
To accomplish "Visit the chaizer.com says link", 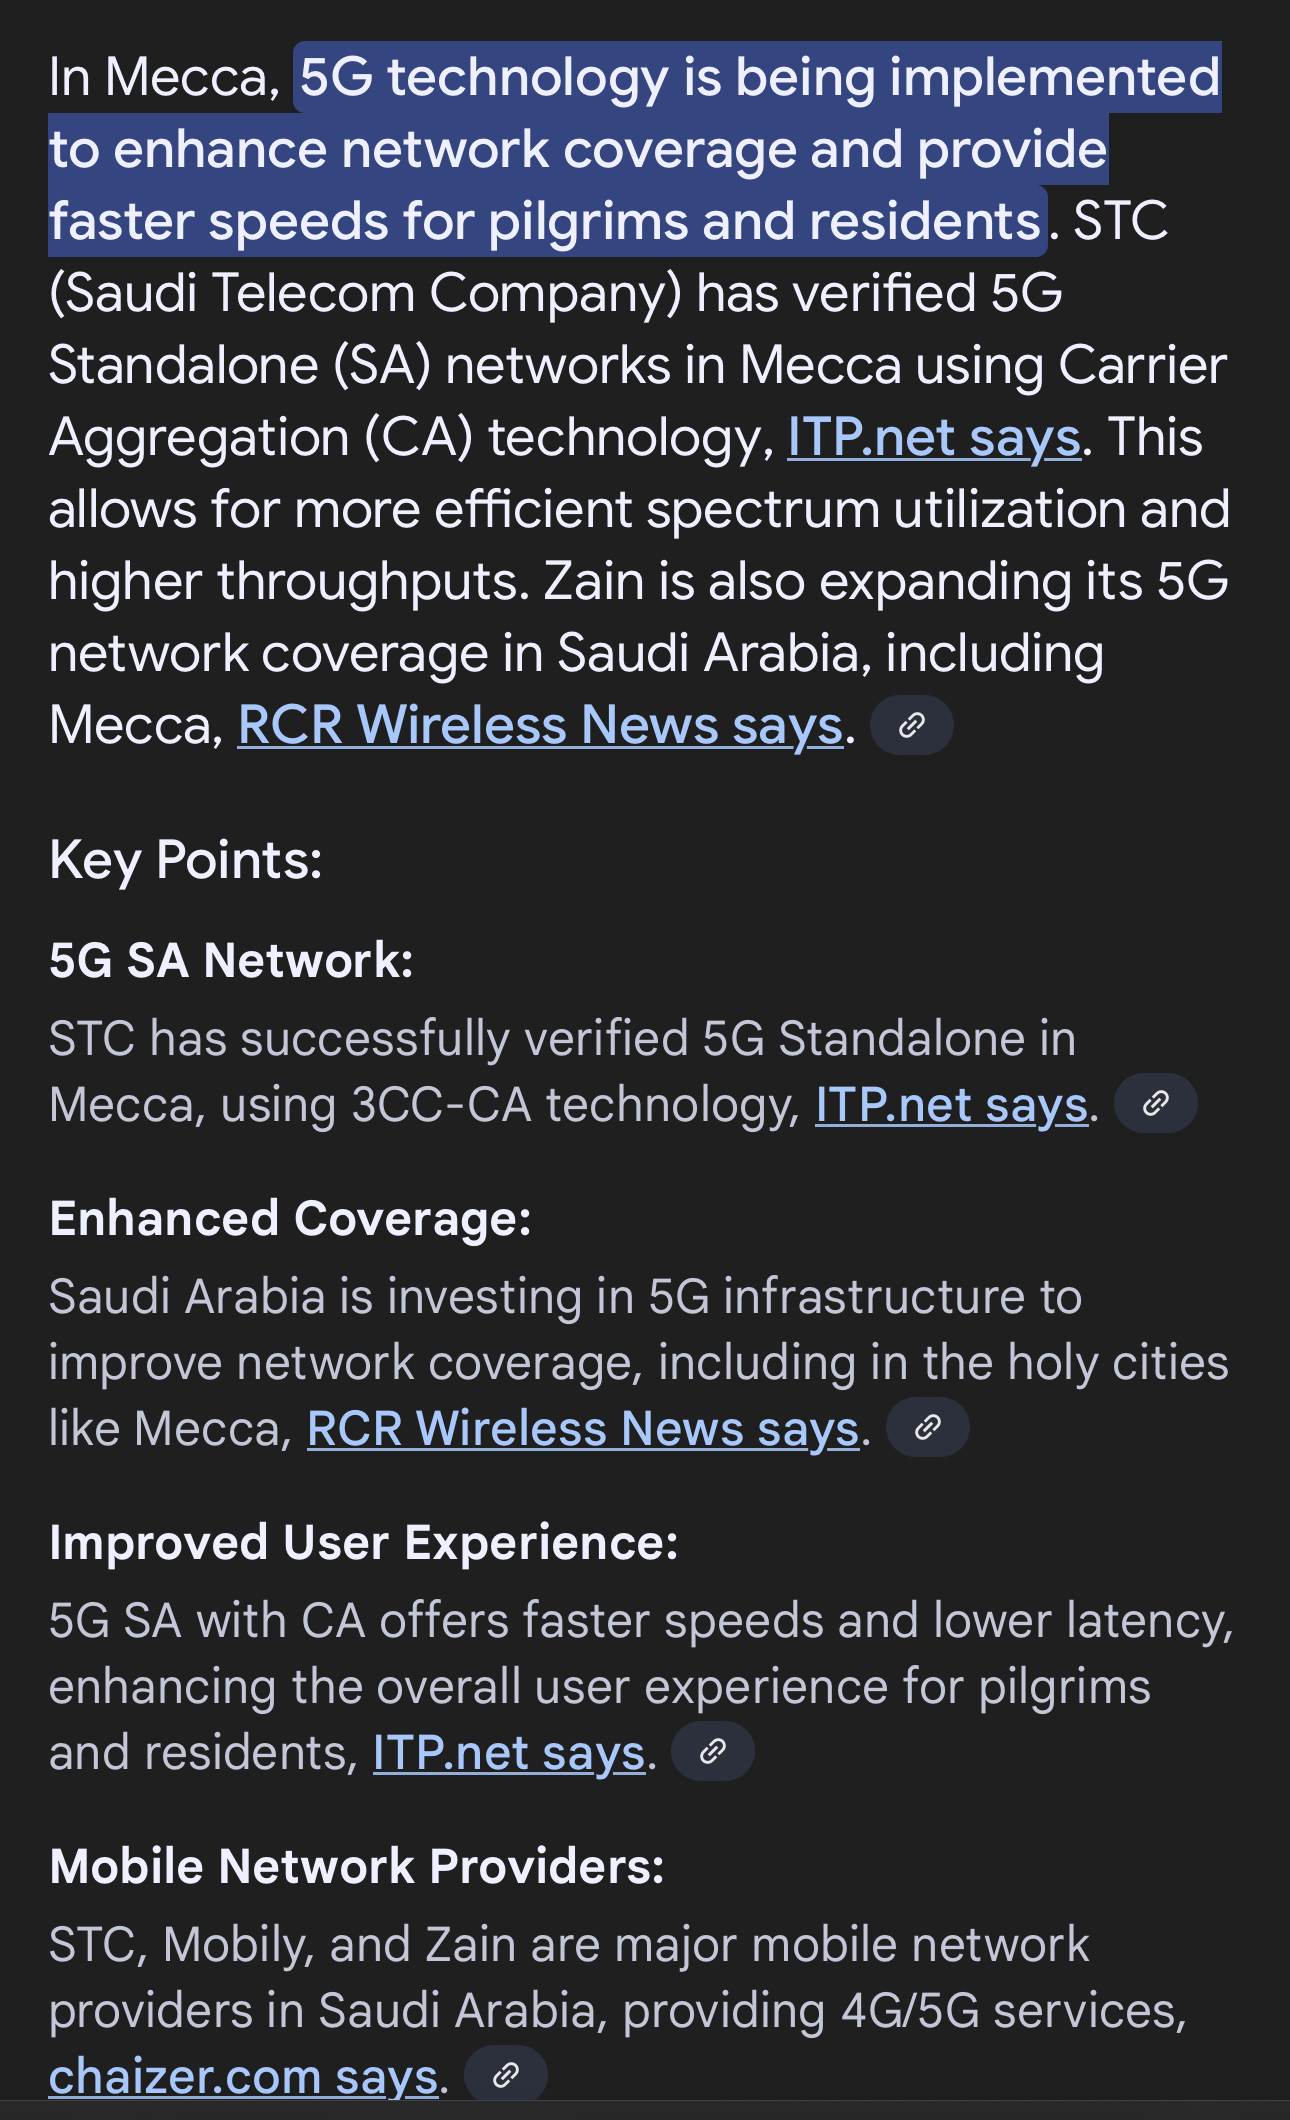I will click(243, 2077).
